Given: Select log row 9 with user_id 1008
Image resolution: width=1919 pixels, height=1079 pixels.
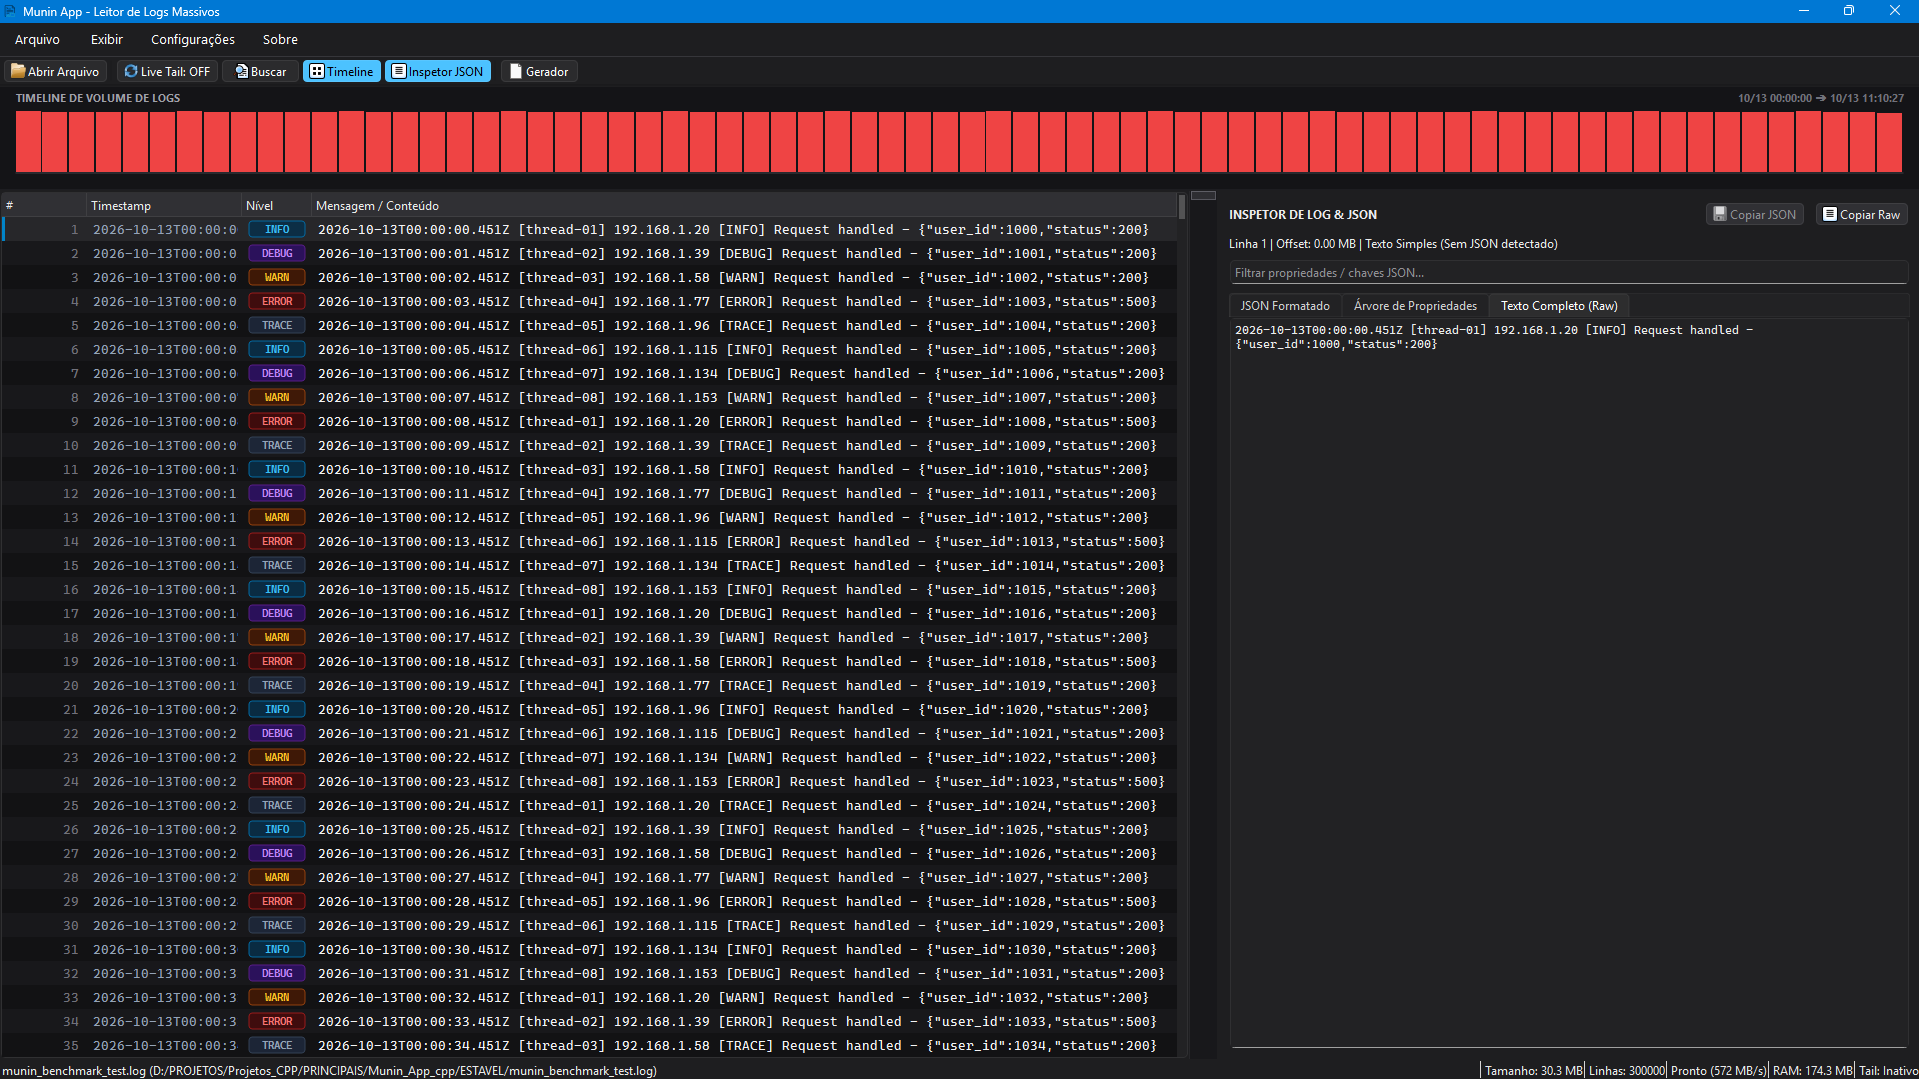Looking at the screenshot, I should tap(589, 421).
